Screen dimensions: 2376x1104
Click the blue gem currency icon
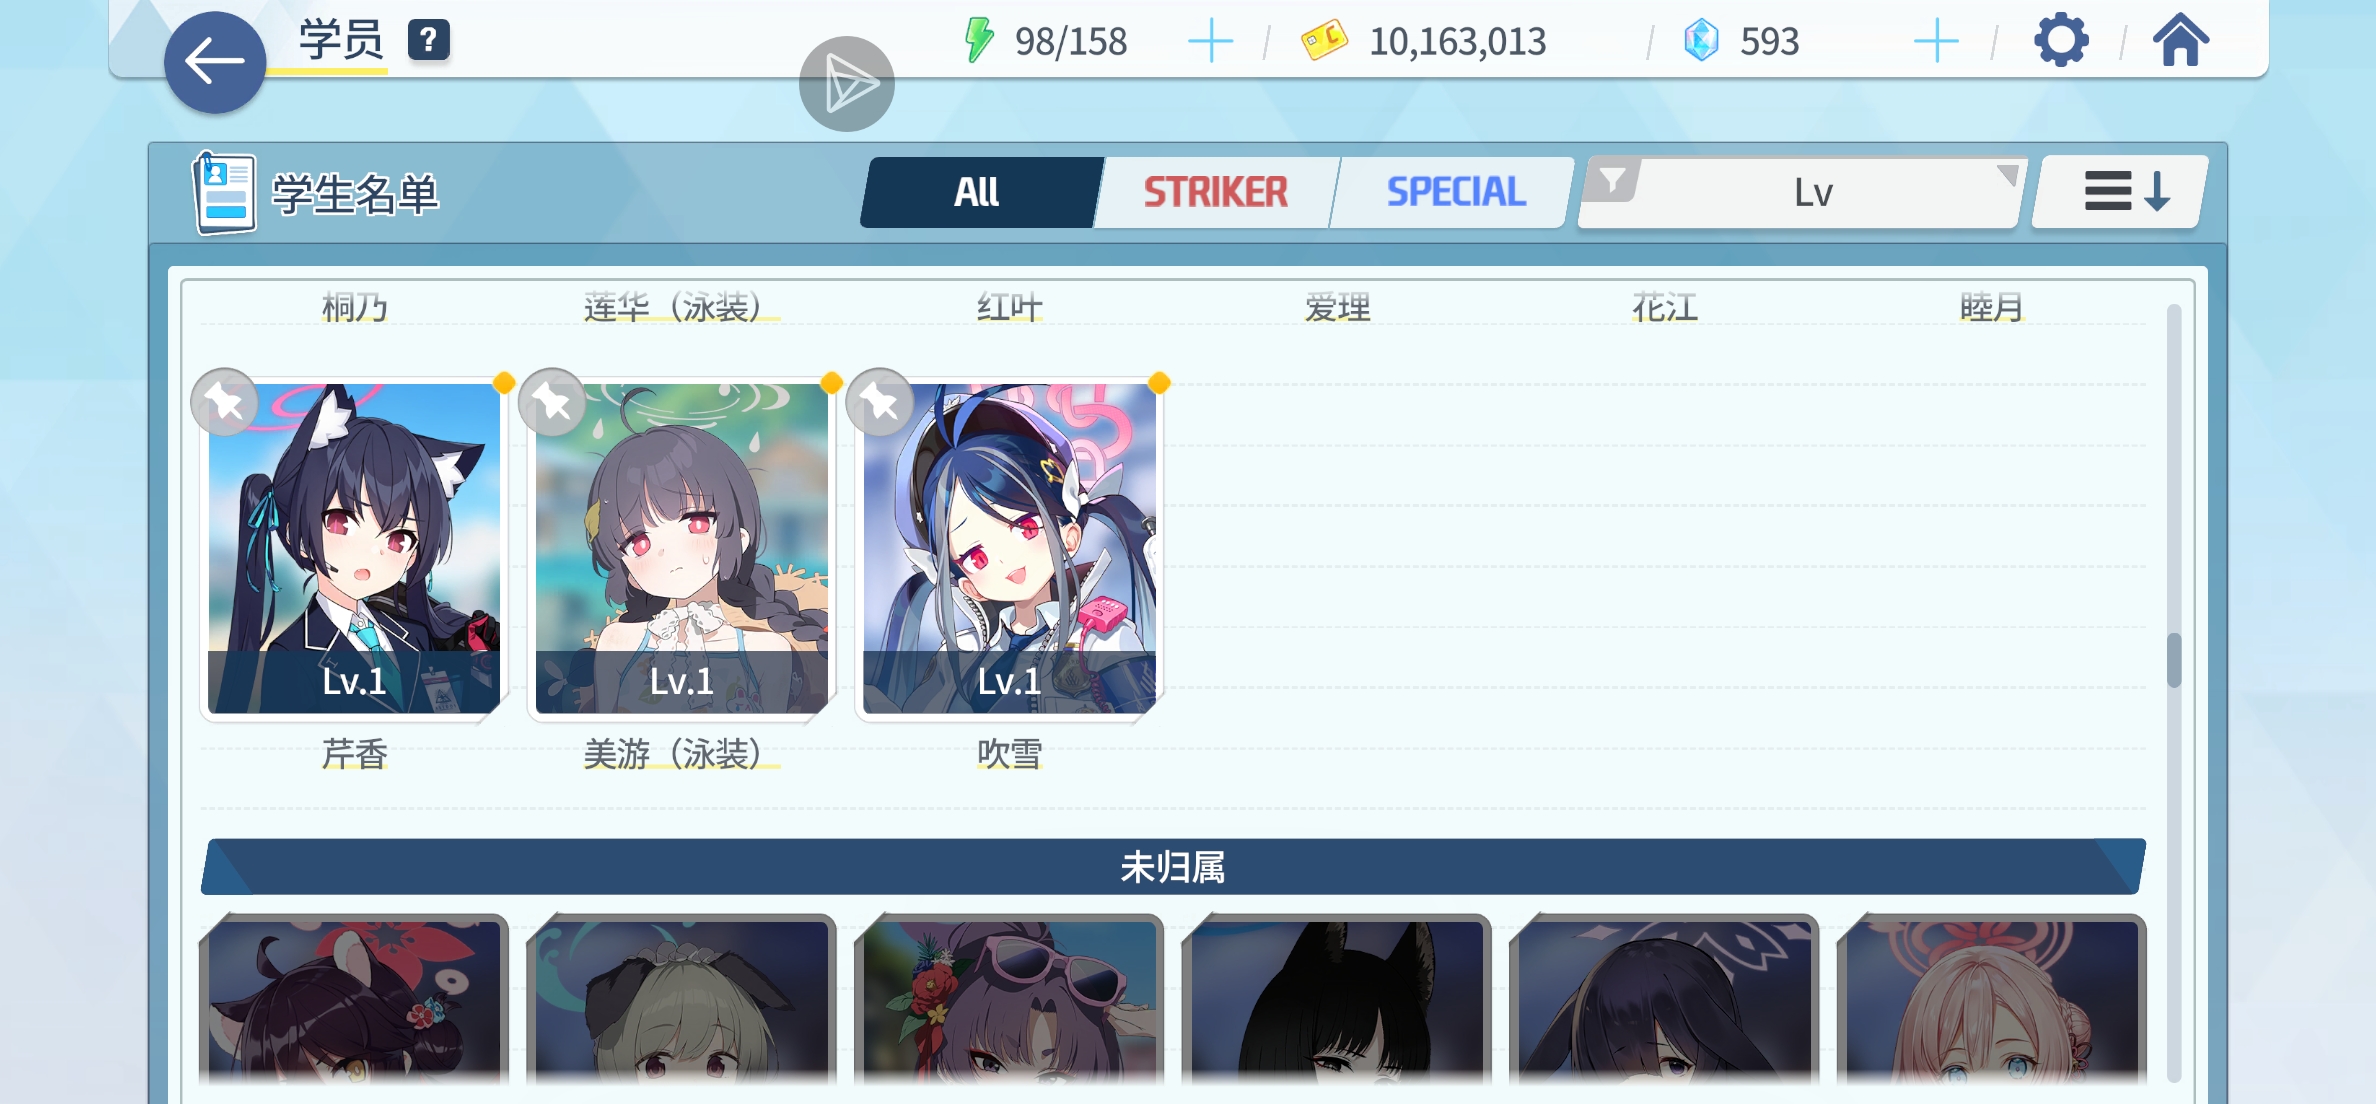point(1701,41)
